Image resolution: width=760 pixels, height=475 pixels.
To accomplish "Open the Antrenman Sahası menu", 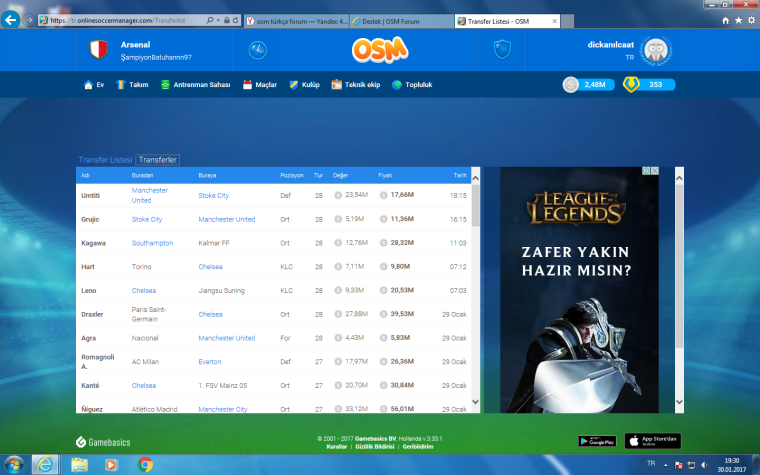I will (195, 85).
